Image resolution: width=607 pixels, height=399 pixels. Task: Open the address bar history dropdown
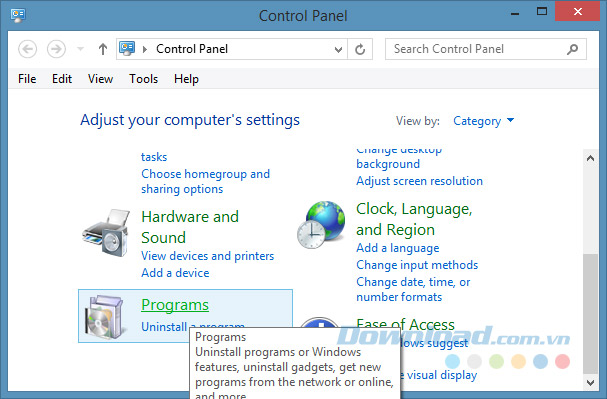338,50
